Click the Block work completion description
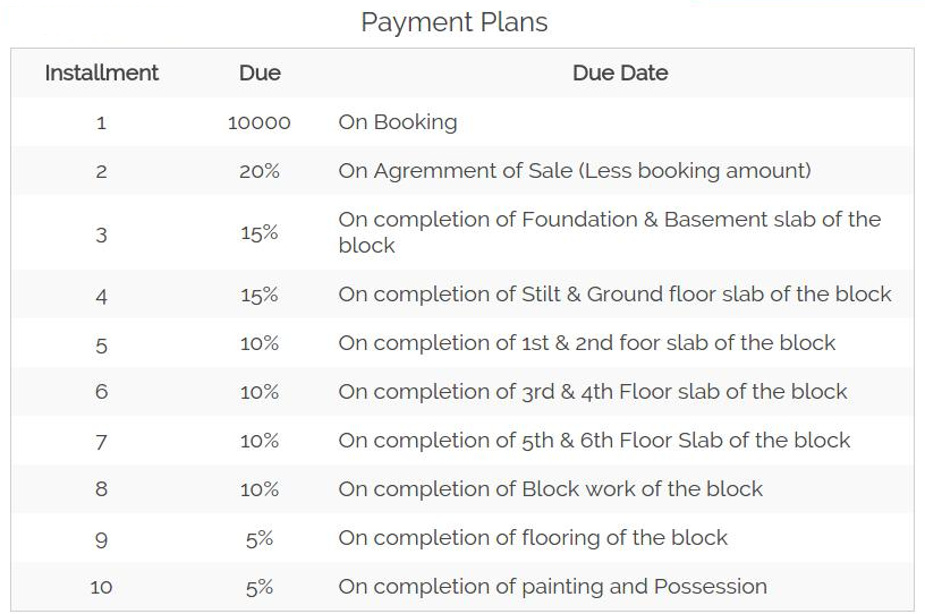 (550, 489)
